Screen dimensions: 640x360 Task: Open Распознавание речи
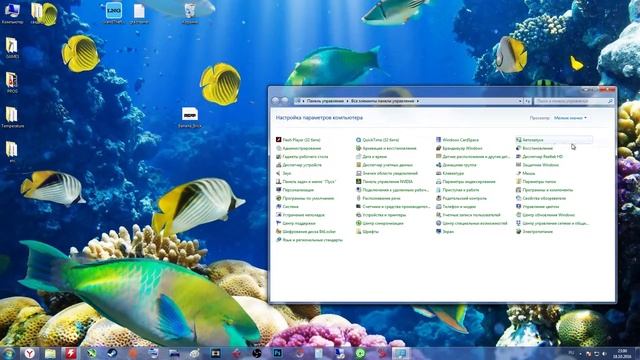pos(378,198)
